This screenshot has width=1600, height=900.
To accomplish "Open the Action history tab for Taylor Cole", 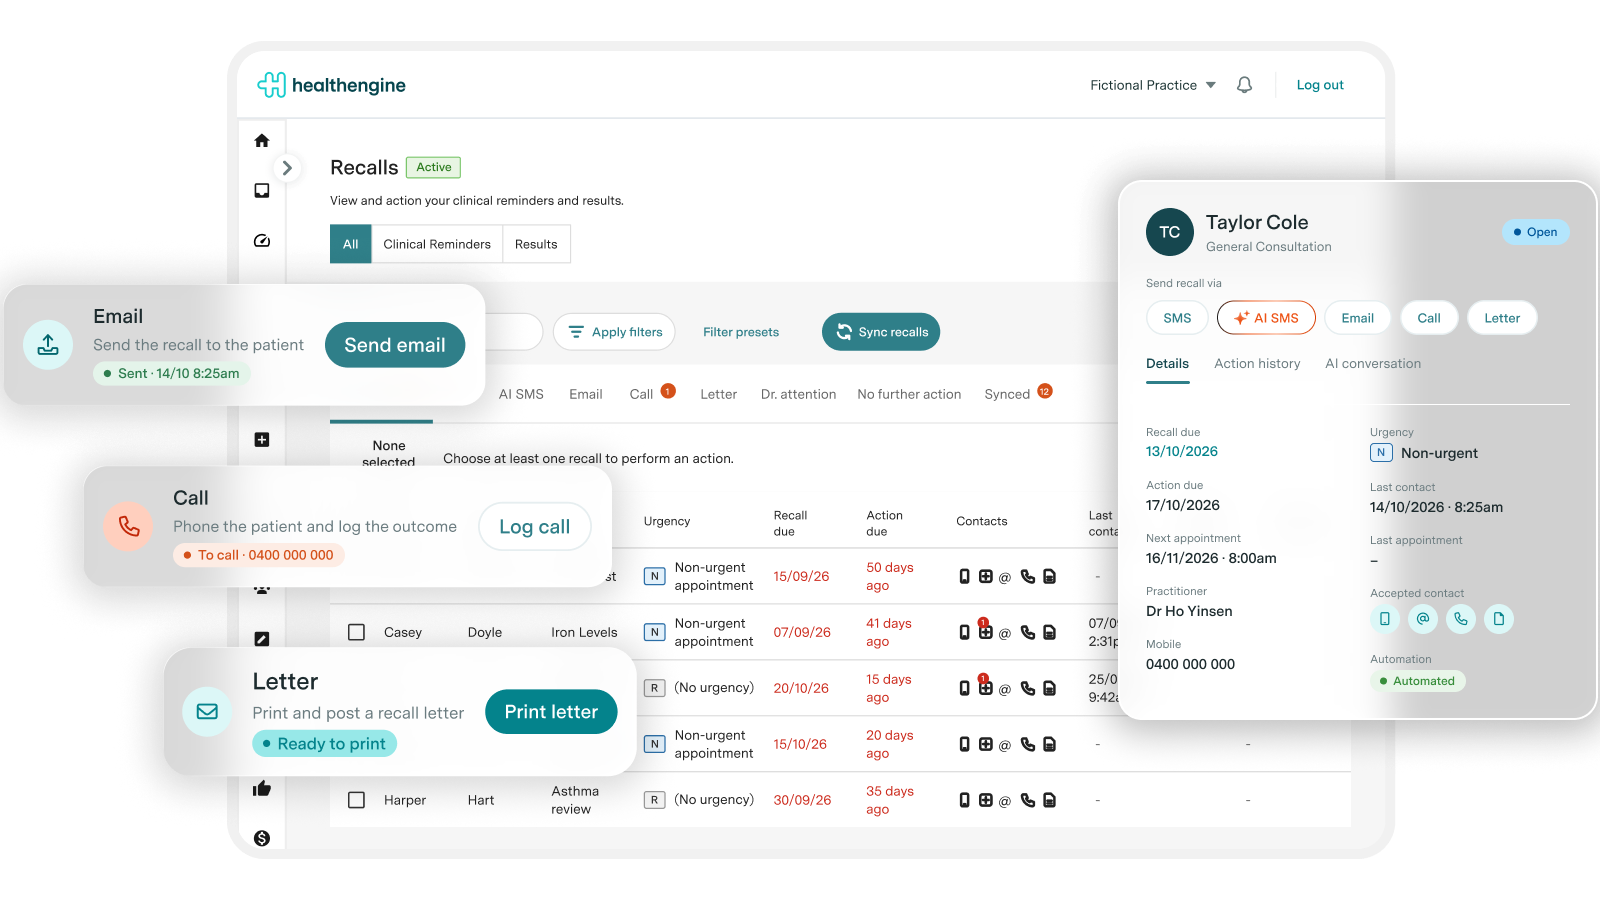I will pos(1257,364).
